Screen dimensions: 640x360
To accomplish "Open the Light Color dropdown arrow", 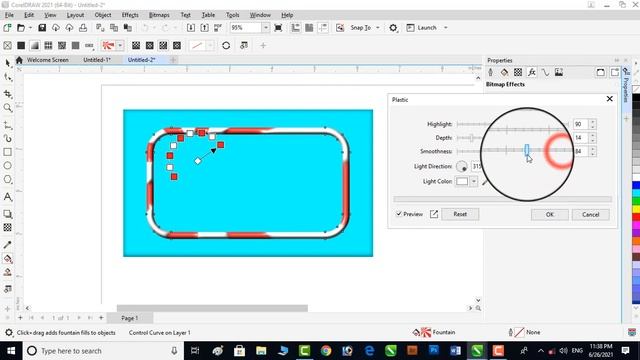I will click(474, 181).
